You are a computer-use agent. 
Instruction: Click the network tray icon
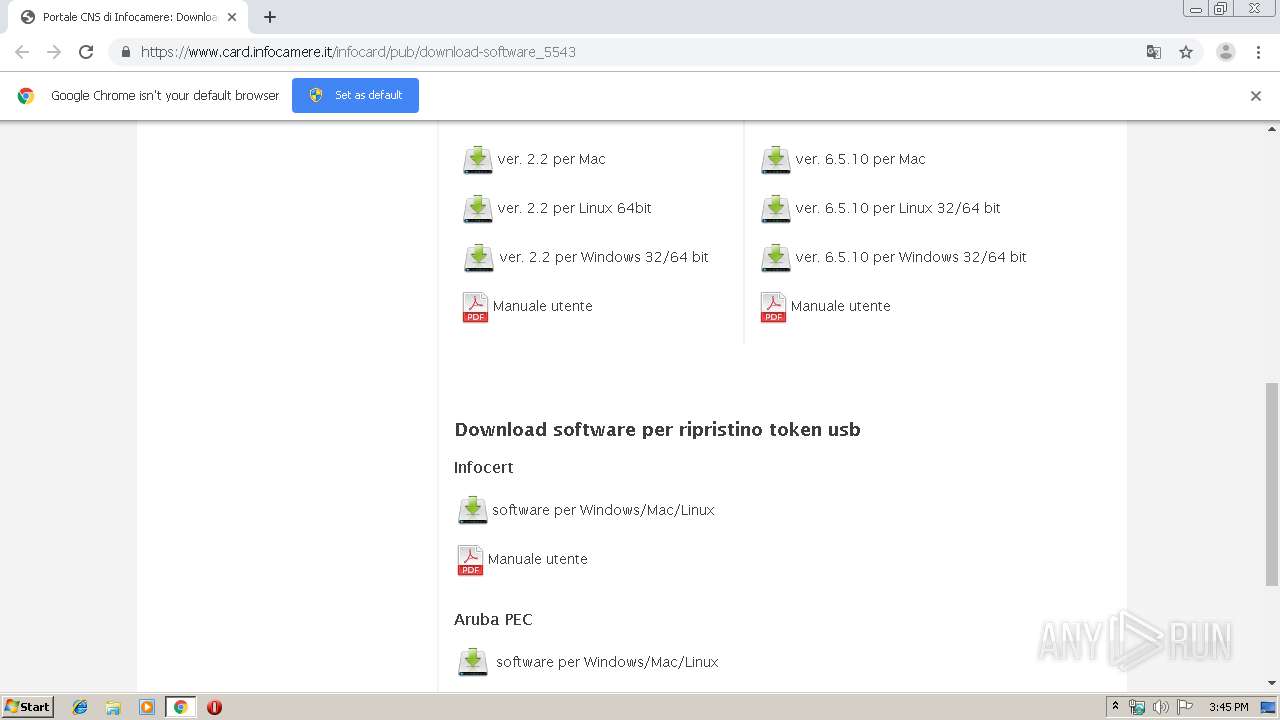coord(1137,707)
